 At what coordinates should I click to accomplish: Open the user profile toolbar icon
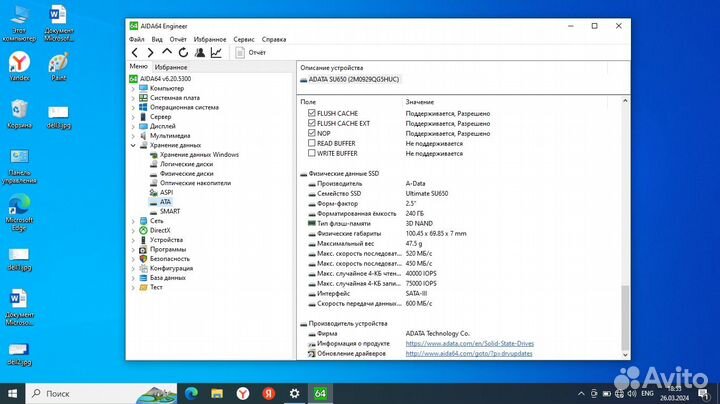[x=200, y=53]
